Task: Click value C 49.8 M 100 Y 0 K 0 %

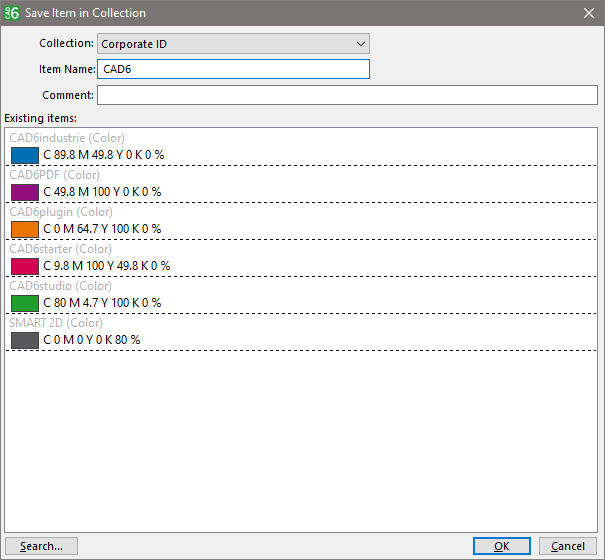Action: point(102,192)
